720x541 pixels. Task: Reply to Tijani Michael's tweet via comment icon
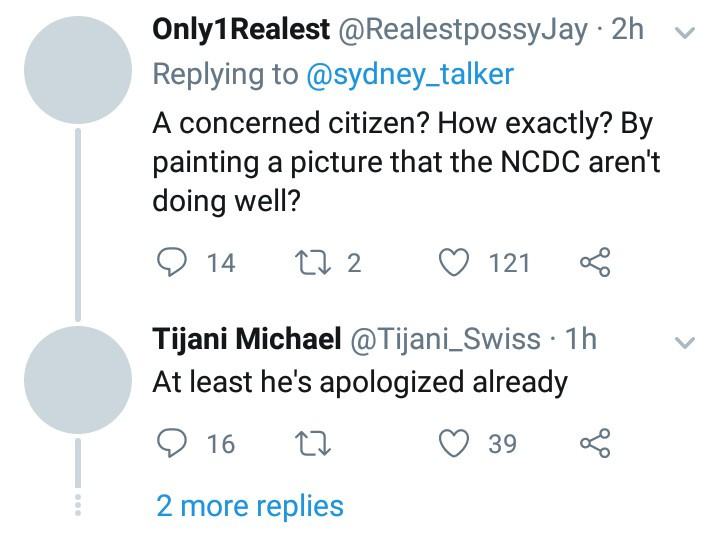pyautogui.click(x=172, y=443)
